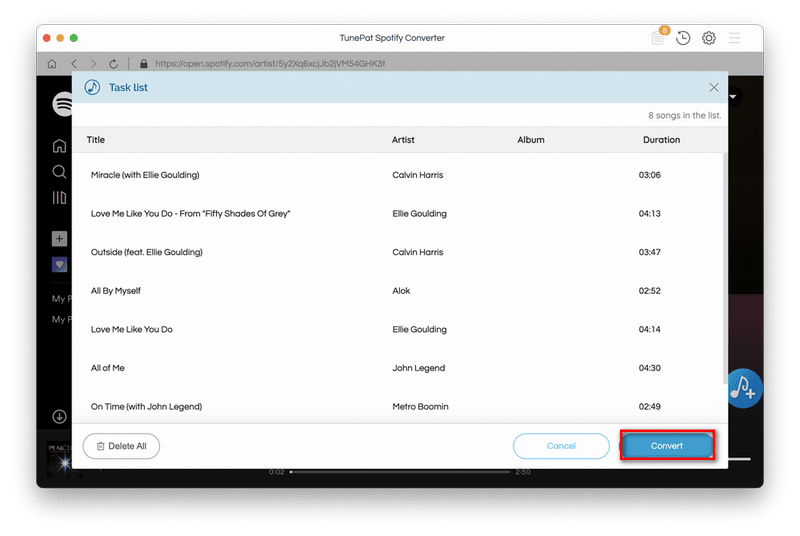Click the Spotify logo in the sidebar
The width and height of the screenshot is (800, 536).
point(62,104)
